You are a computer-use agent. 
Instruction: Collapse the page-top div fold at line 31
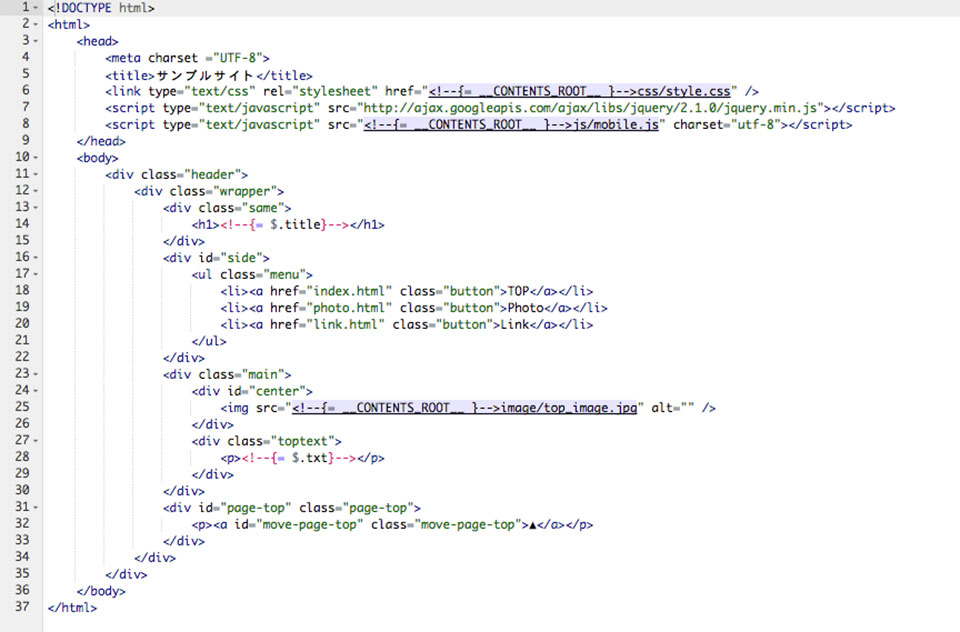36,508
